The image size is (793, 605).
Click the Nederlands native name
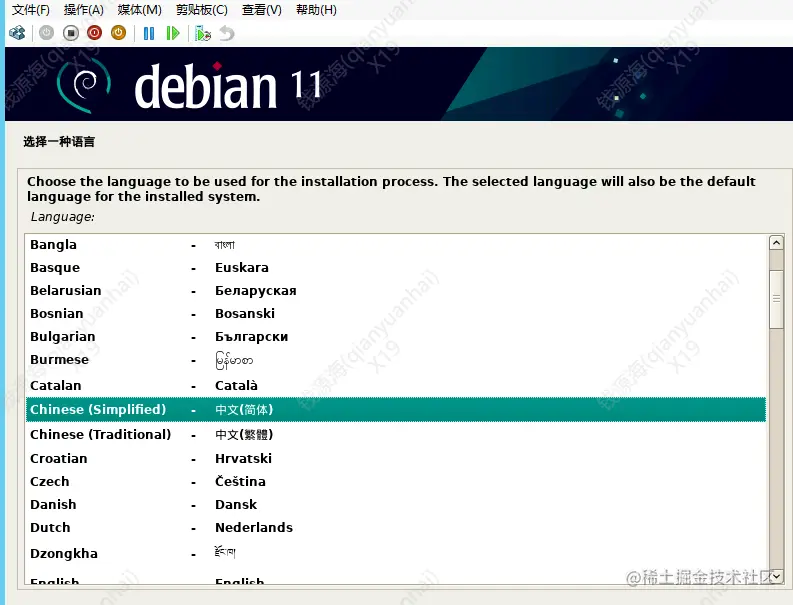pyautogui.click(x=254, y=528)
